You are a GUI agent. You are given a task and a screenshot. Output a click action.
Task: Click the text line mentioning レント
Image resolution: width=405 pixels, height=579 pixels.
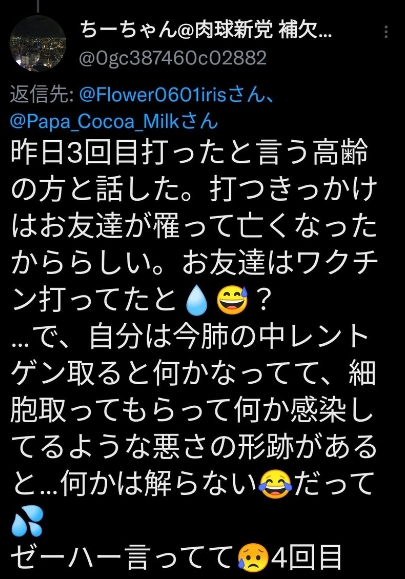click(190, 336)
